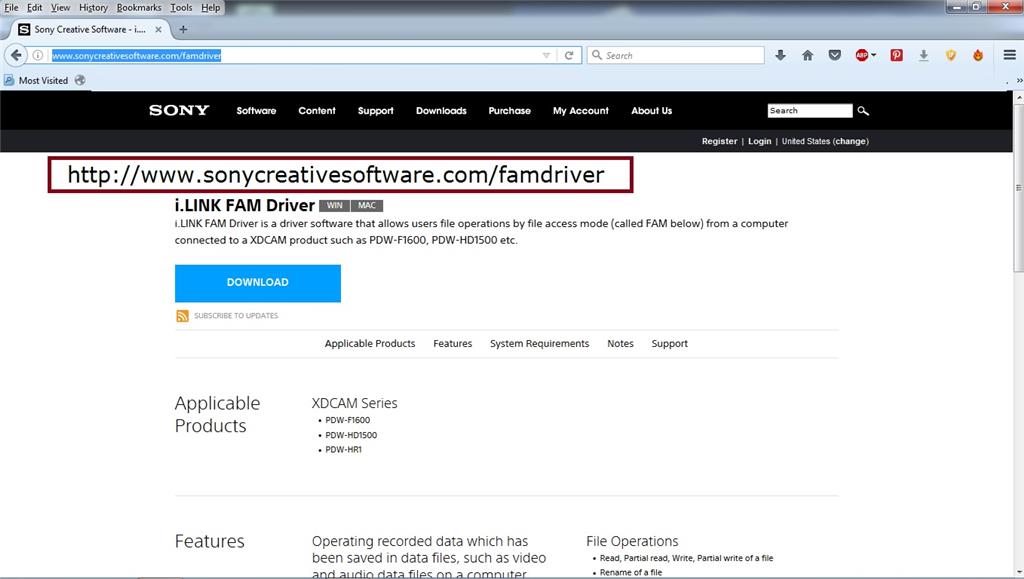Click the scrollbar up arrow

[x=1019, y=98]
